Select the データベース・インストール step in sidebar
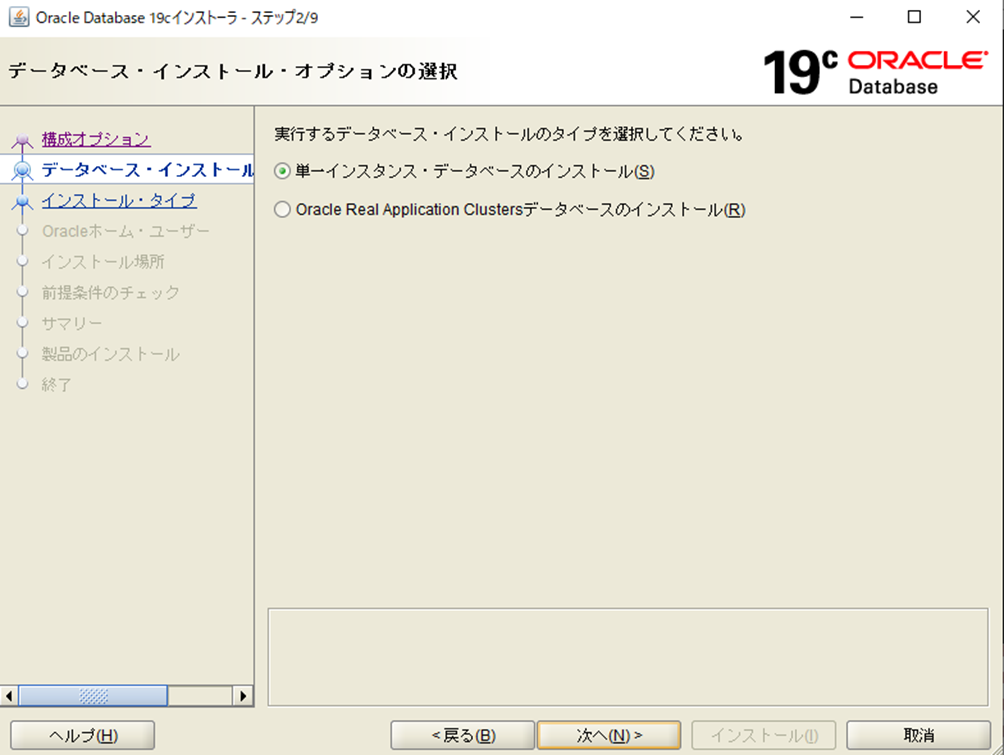Screen dimensions: 1004x755 (147, 170)
